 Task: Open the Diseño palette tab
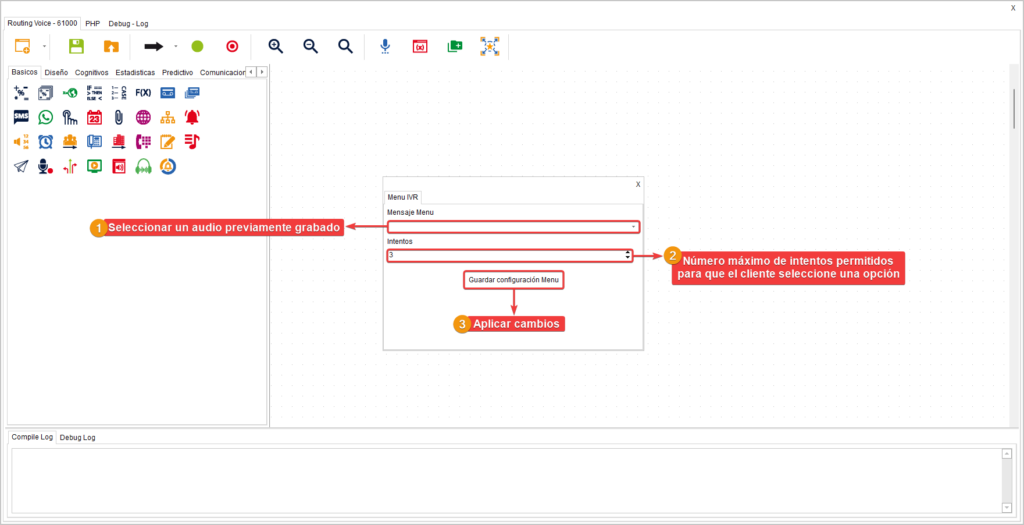coord(56,72)
